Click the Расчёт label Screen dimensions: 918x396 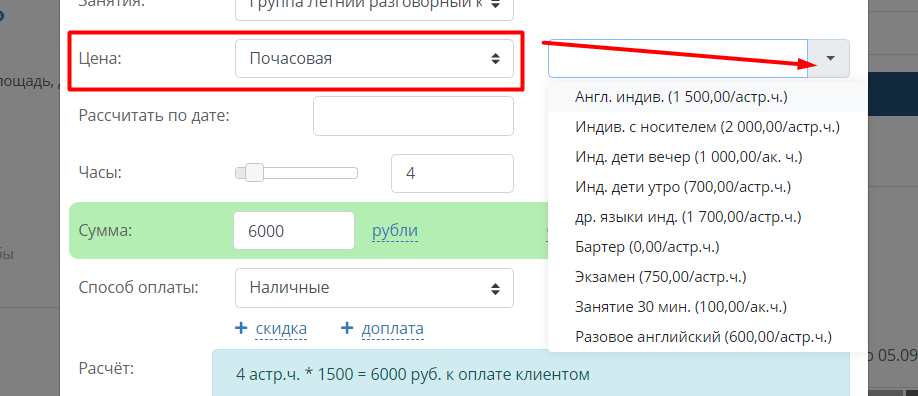coord(106,369)
